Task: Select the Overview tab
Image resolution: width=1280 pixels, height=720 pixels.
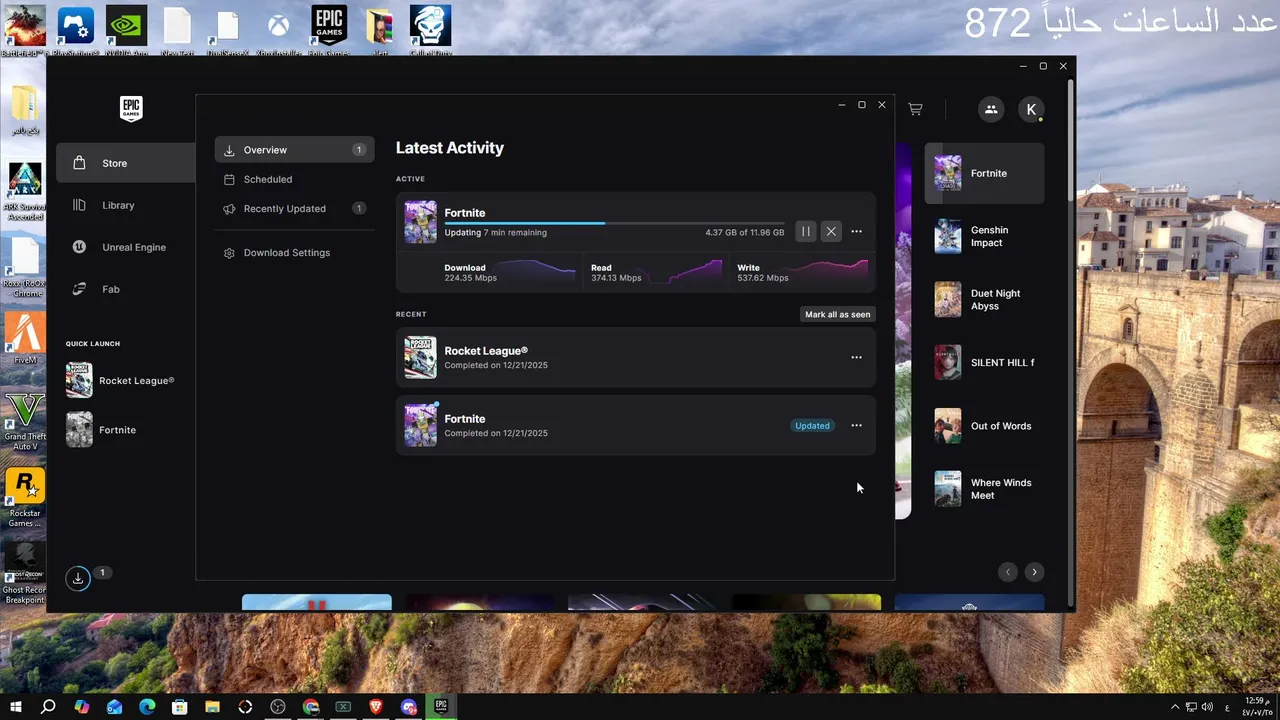Action: [x=294, y=150]
